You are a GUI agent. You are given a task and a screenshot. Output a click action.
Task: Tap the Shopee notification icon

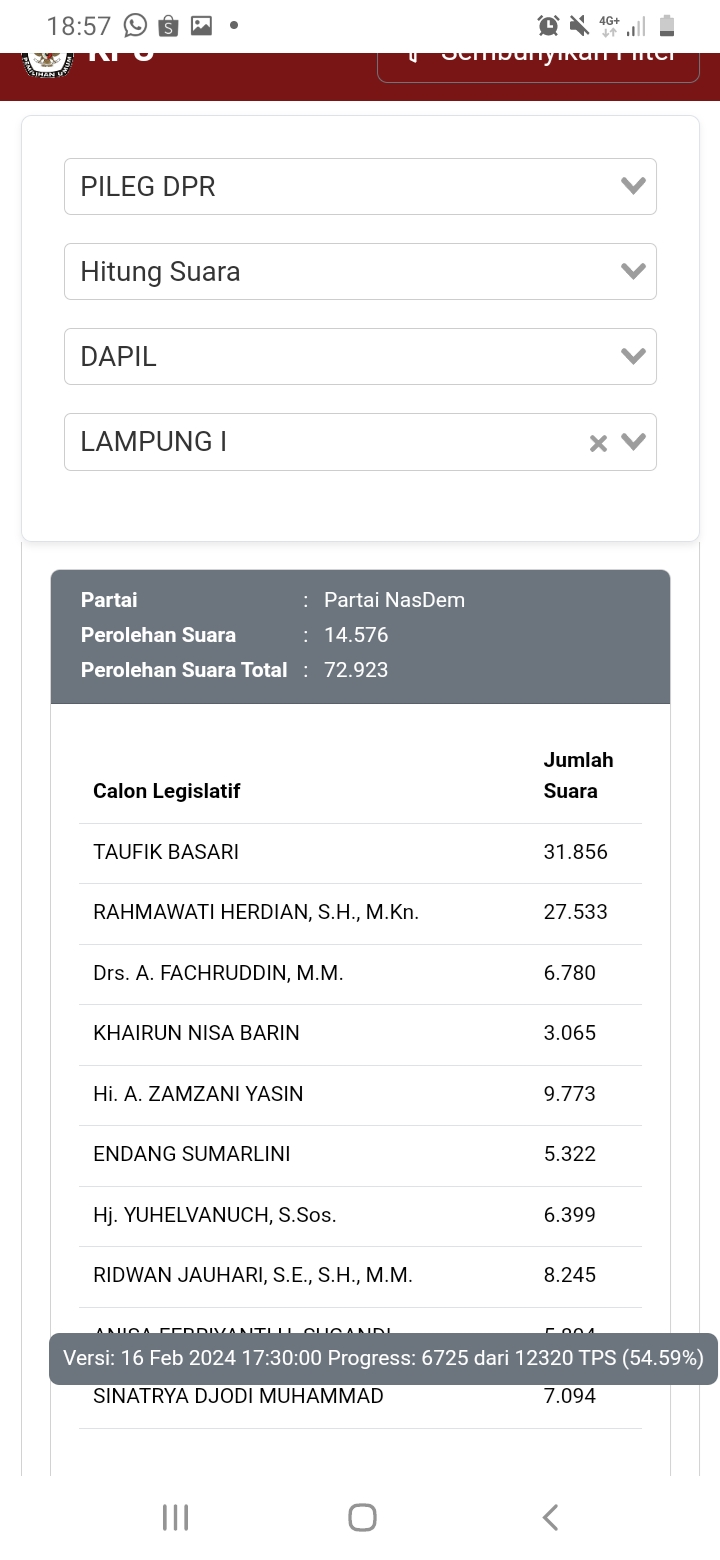click(x=168, y=25)
